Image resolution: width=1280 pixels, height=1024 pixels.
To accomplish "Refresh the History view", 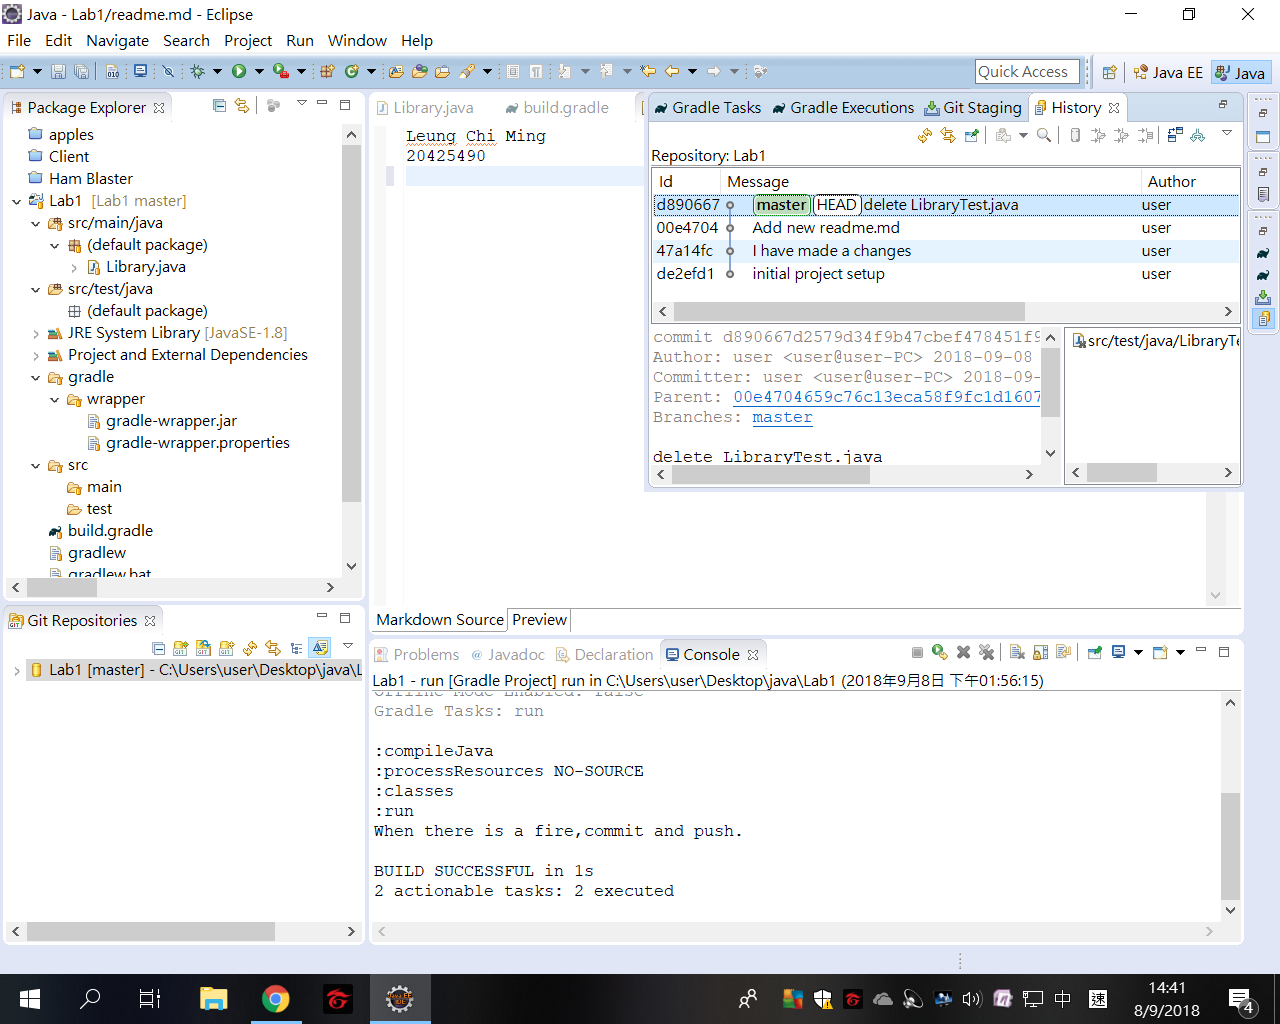I will (923, 134).
